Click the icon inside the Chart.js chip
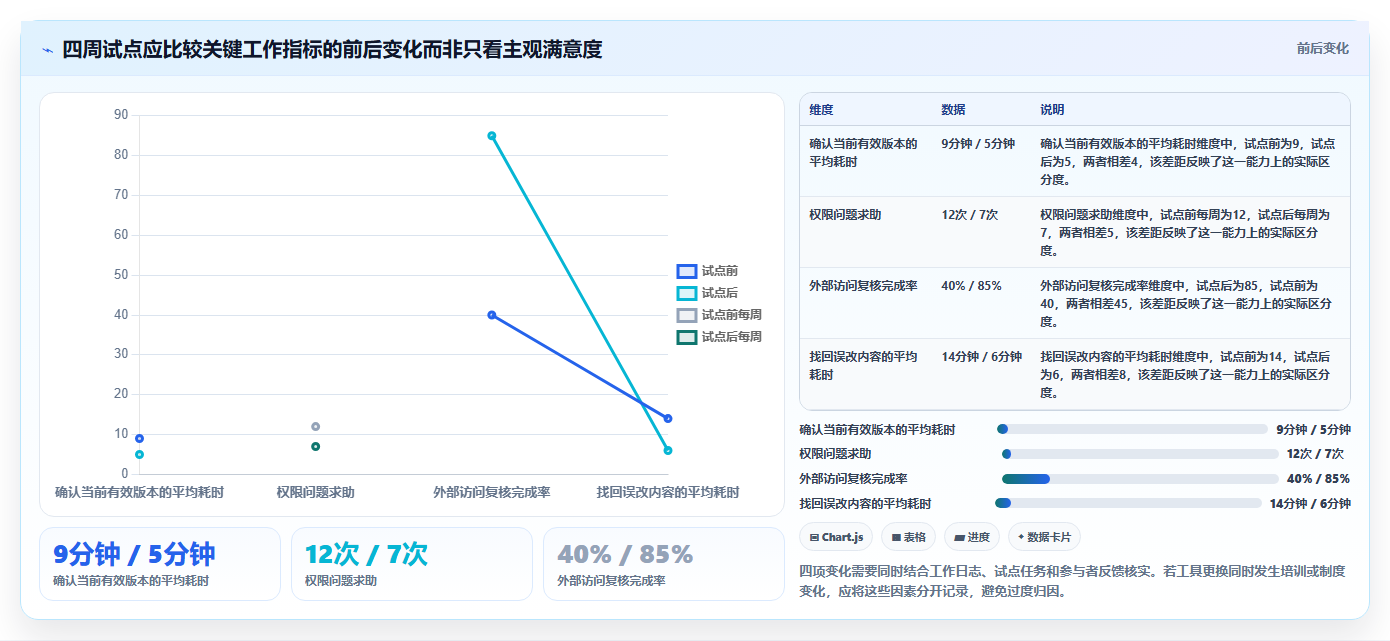Image resolution: width=1390 pixels, height=641 pixels. [815, 537]
